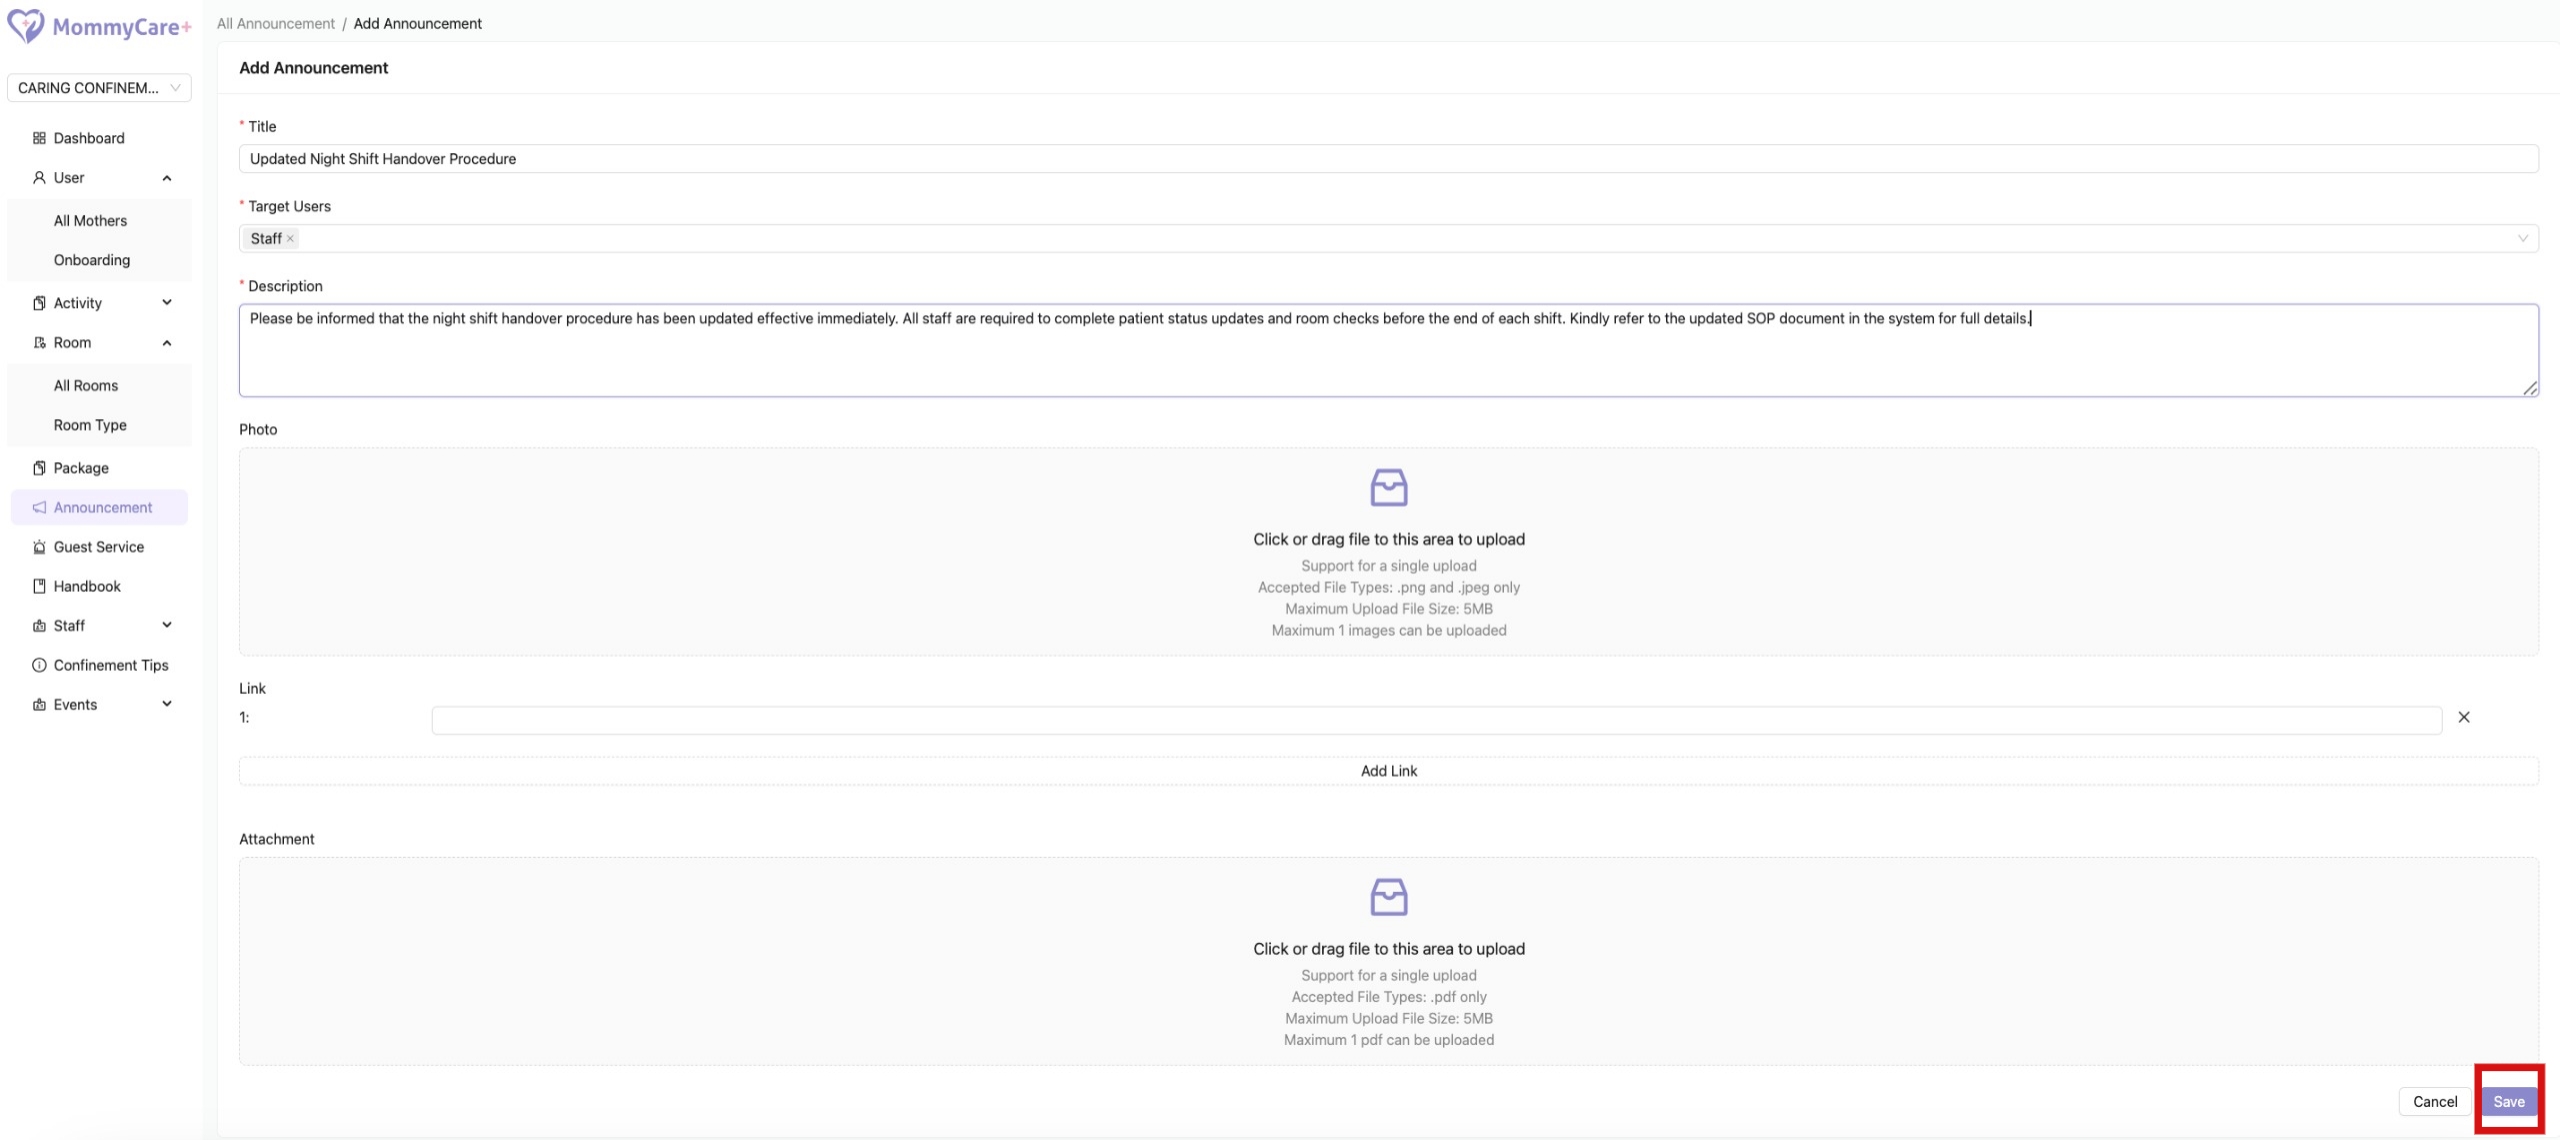Delete link row 1 with X
2560x1140 pixels.
point(2464,717)
